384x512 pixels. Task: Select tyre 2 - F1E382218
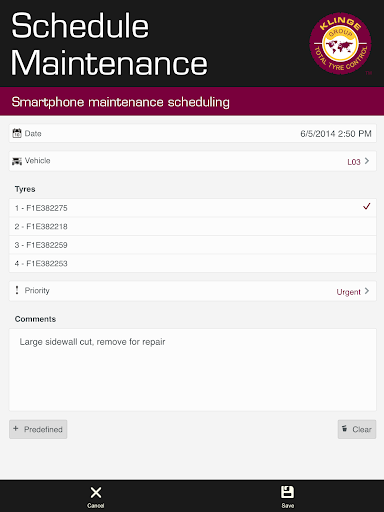[193, 226]
